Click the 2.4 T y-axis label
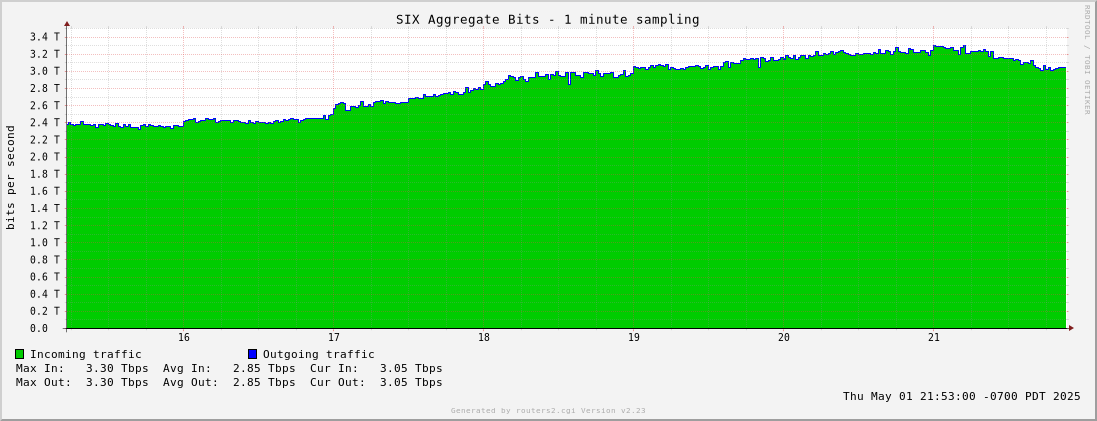Image resolution: width=1097 pixels, height=421 pixels. [x=46, y=122]
